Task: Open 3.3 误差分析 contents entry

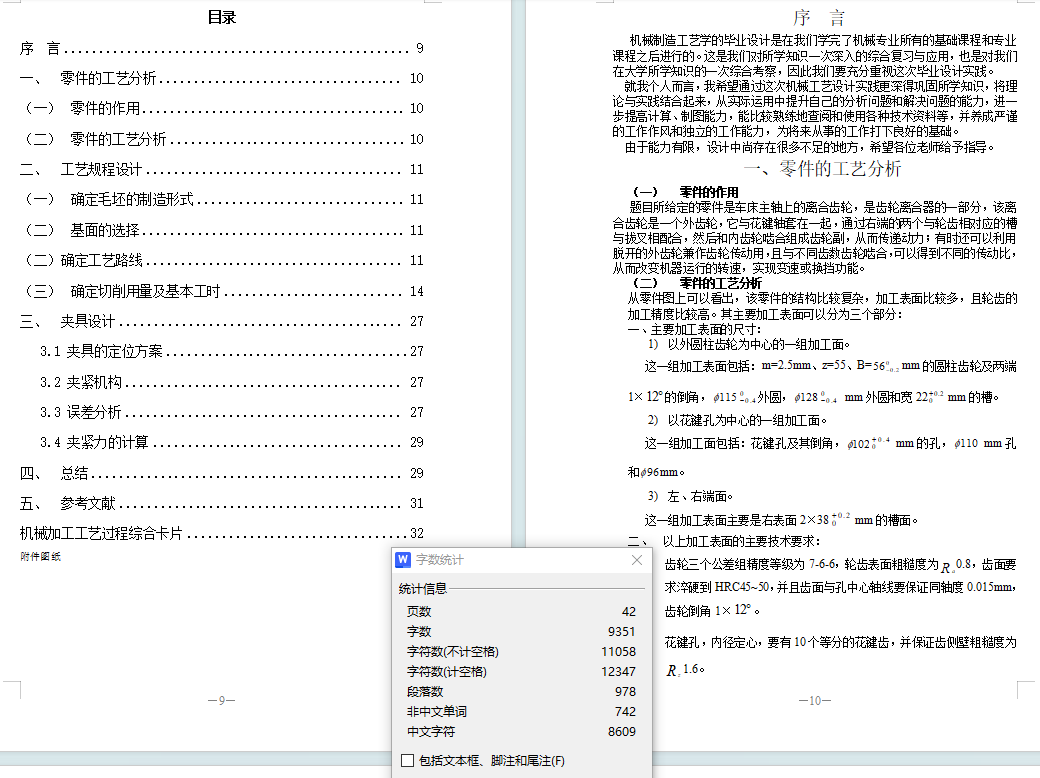Action: [x=231, y=412]
